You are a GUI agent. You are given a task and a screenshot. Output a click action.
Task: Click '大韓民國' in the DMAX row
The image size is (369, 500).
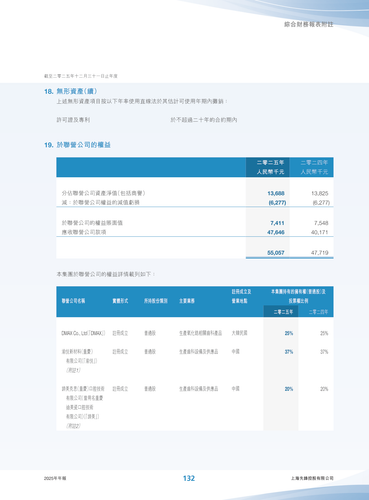(x=239, y=333)
